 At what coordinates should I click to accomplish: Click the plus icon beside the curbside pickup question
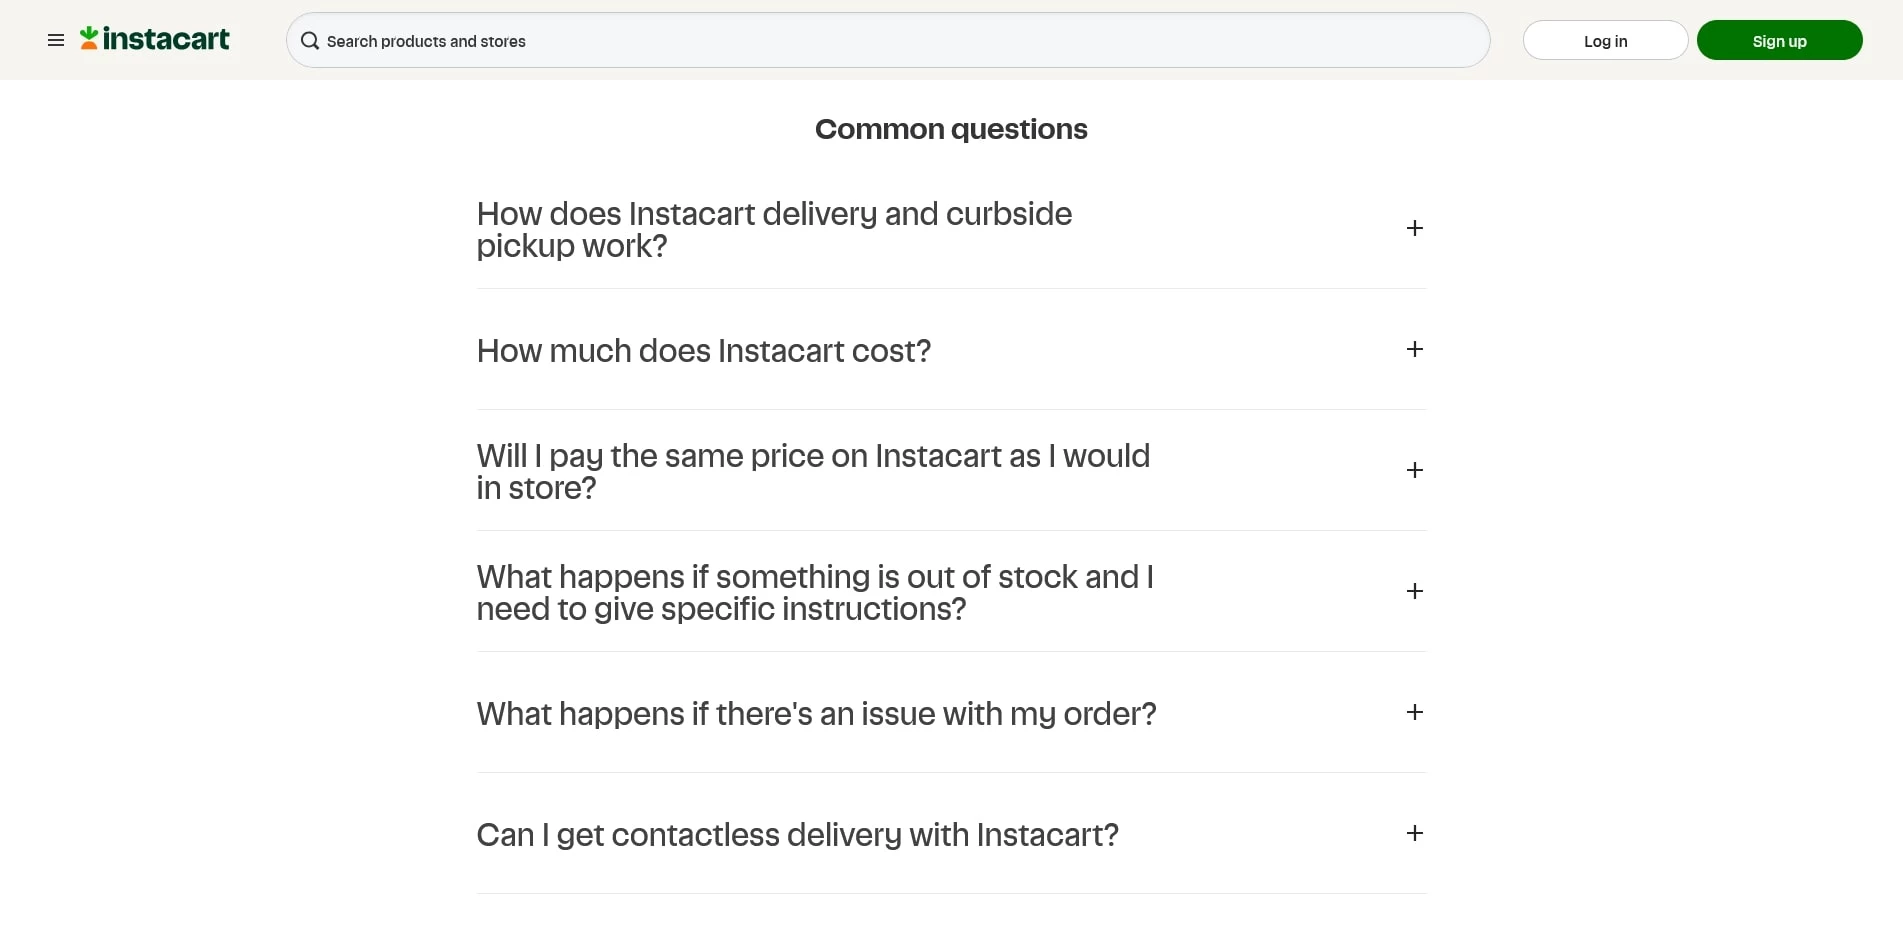click(1414, 228)
